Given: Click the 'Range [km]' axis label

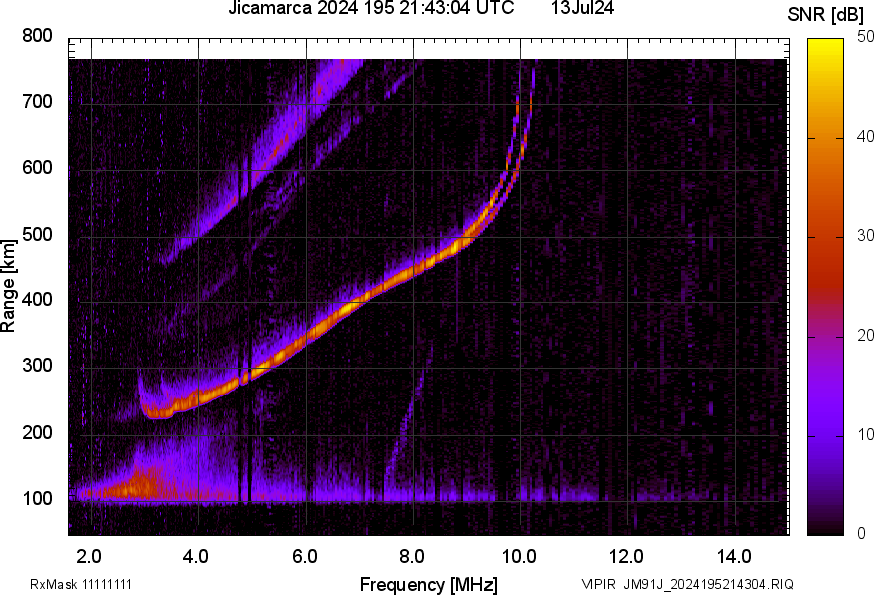Looking at the screenshot, I should click(8, 287).
